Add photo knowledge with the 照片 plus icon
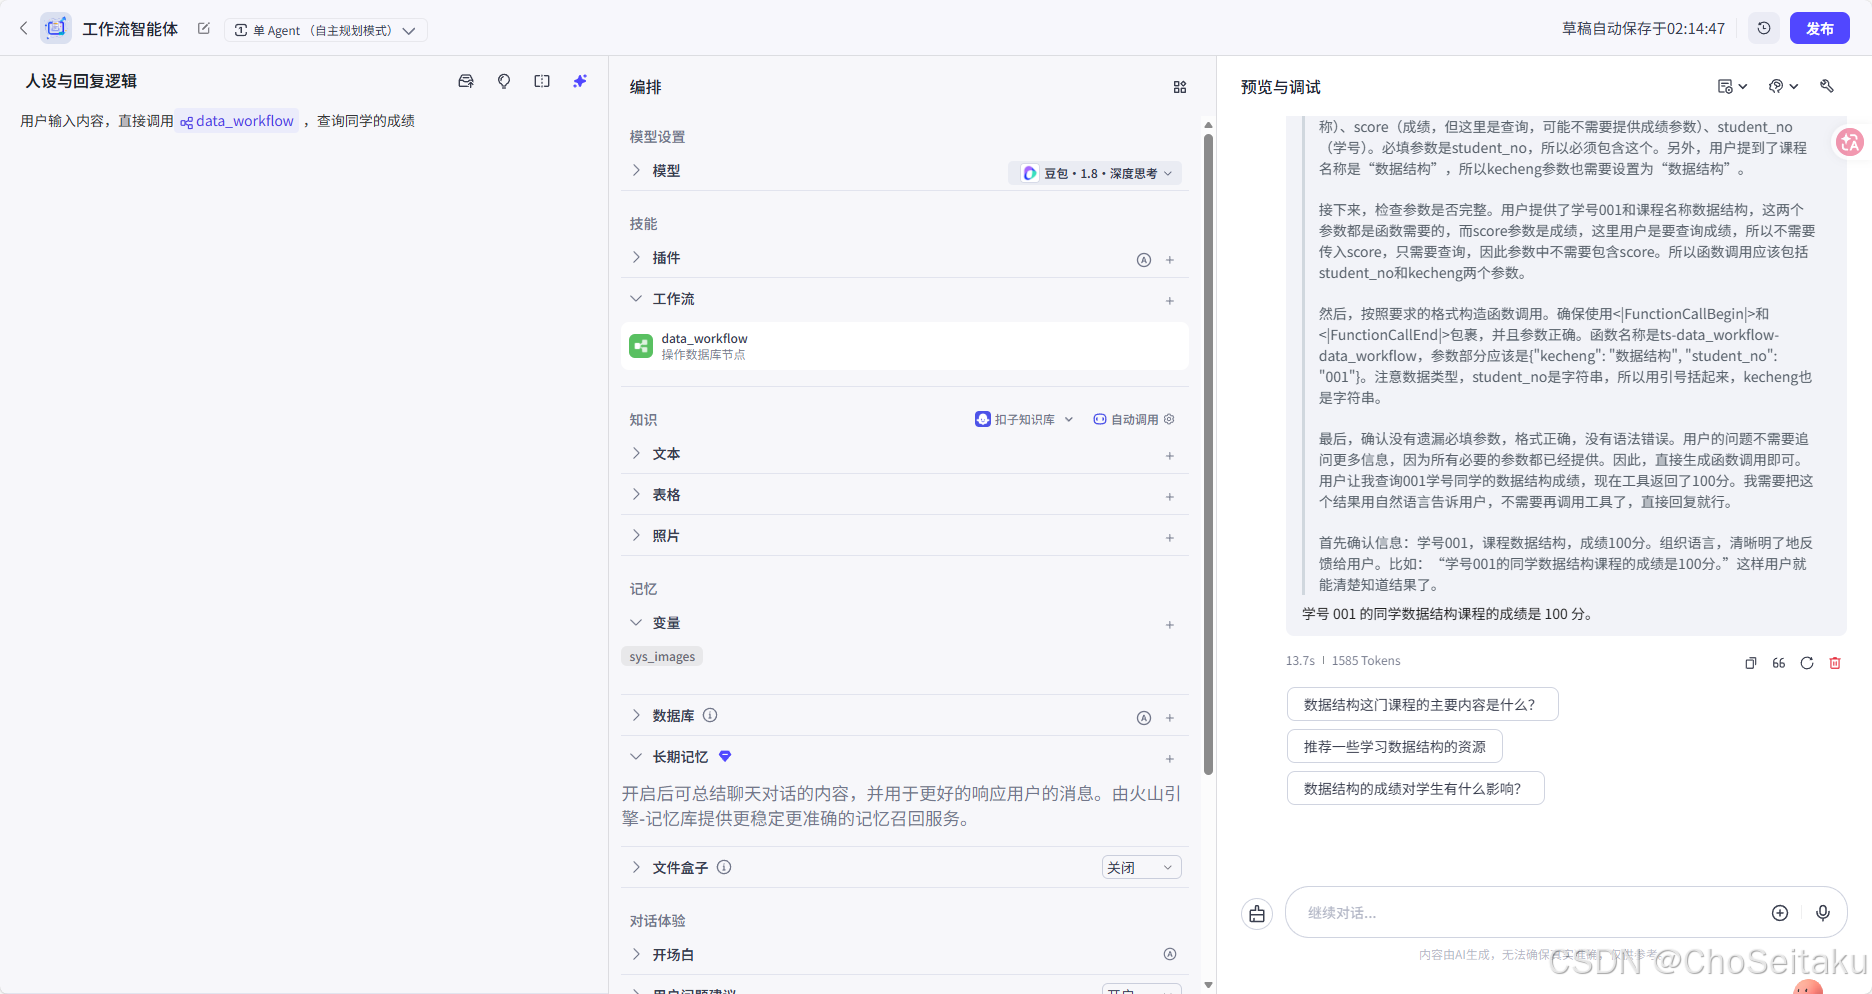The width and height of the screenshot is (1872, 994). (x=1170, y=538)
